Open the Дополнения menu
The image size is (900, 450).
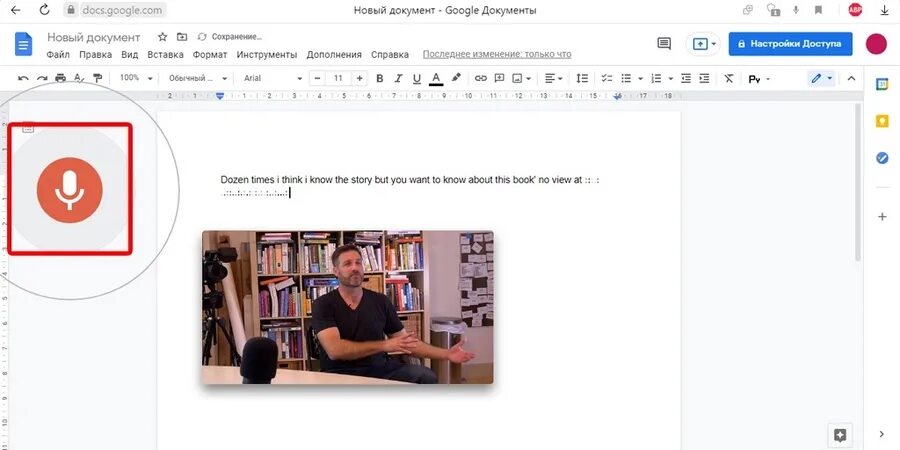(x=334, y=55)
